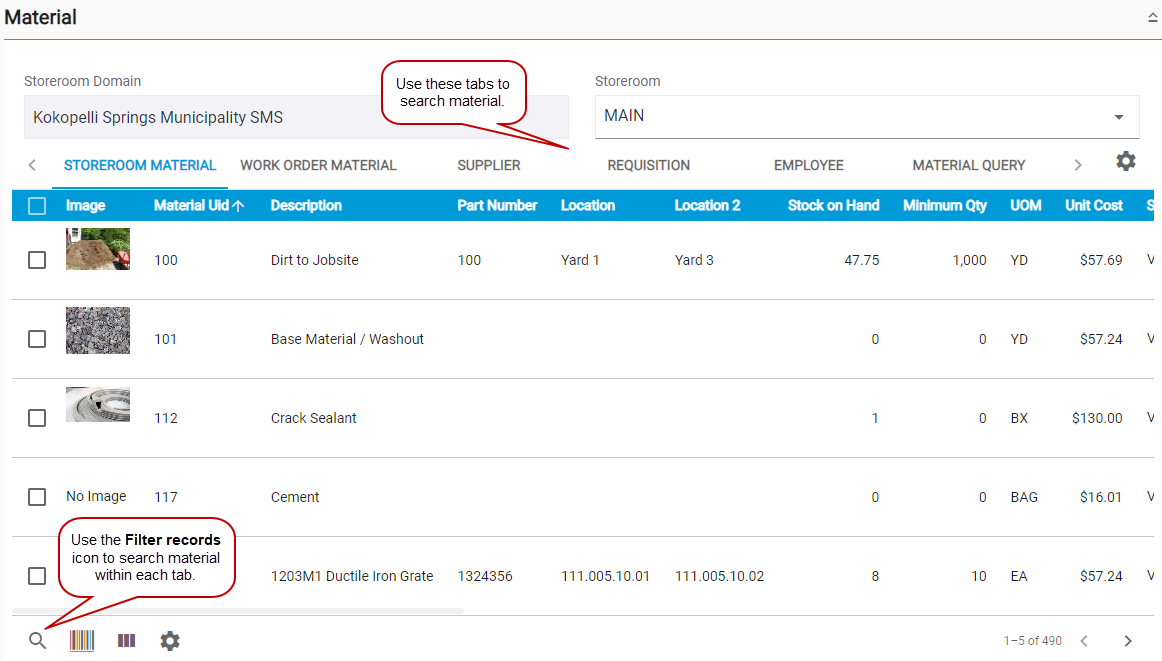This screenshot has width=1162, height=661.
Task: Click the barcode scan icon
Action: tap(82, 641)
